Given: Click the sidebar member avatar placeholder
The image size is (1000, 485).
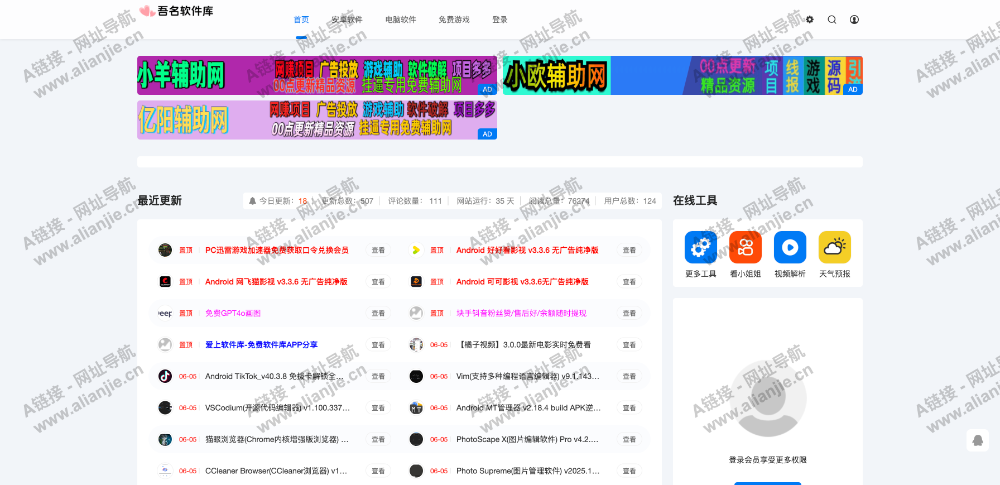Looking at the screenshot, I should 768,399.
